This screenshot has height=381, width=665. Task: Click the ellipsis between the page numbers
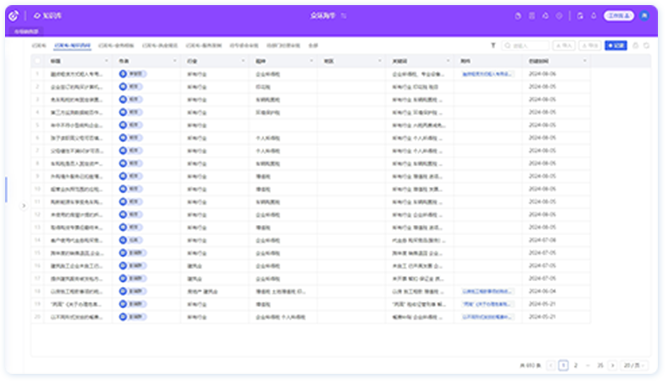click(x=588, y=365)
